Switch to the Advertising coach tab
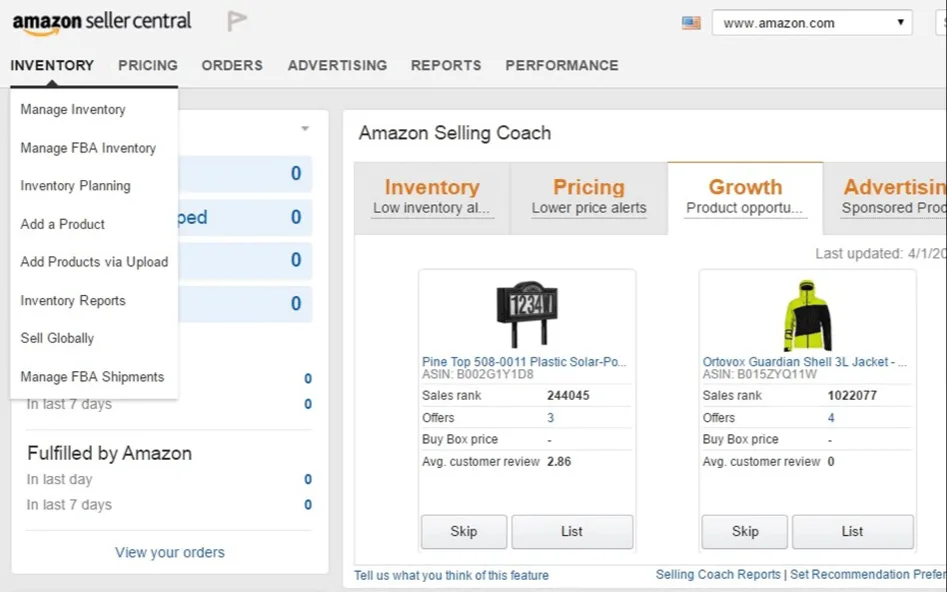The height and width of the screenshot is (592, 947). pos(885,198)
